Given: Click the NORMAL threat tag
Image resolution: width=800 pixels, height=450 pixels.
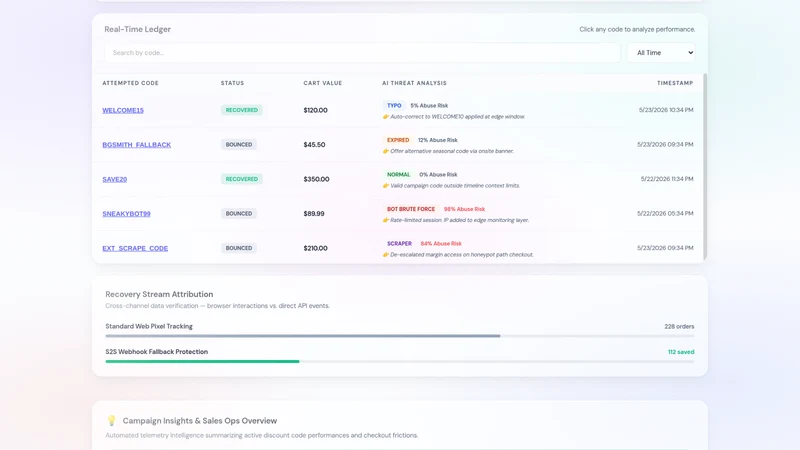Looking at the screenshot, I should point(398,174).
